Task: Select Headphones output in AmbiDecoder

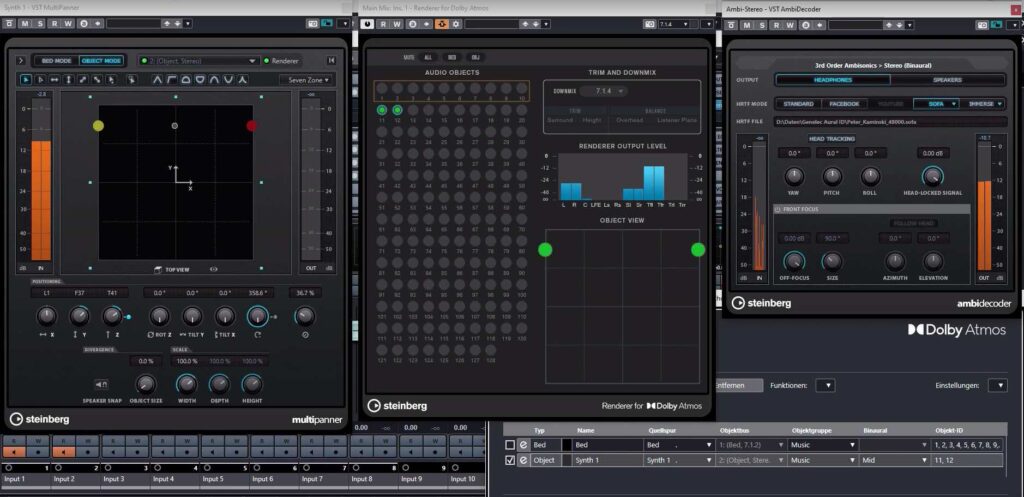Action: coord(833,80)
